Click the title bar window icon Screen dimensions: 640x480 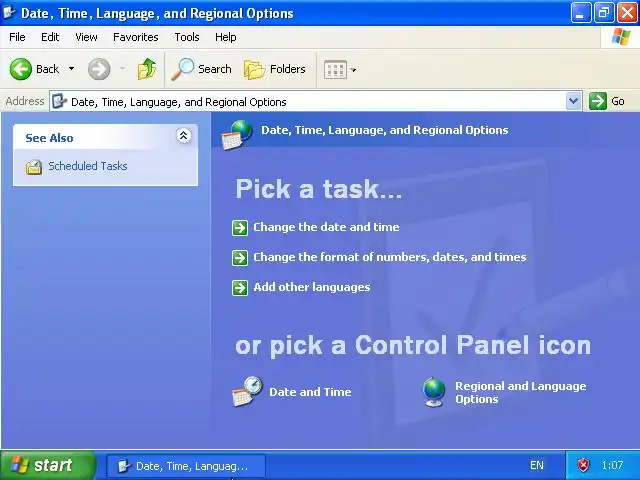pyautogui.click(x=9, y=13)
